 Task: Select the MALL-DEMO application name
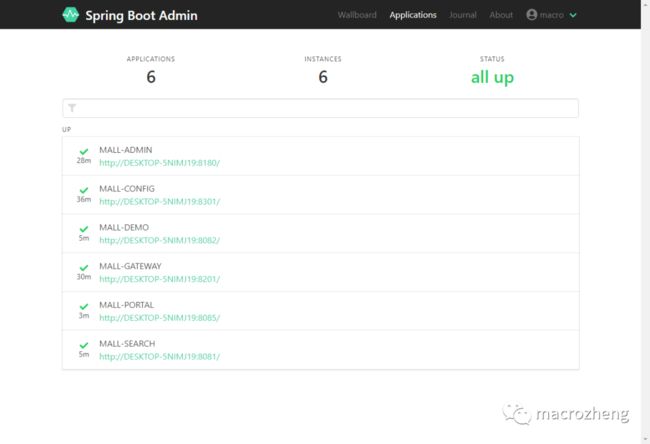124,227
